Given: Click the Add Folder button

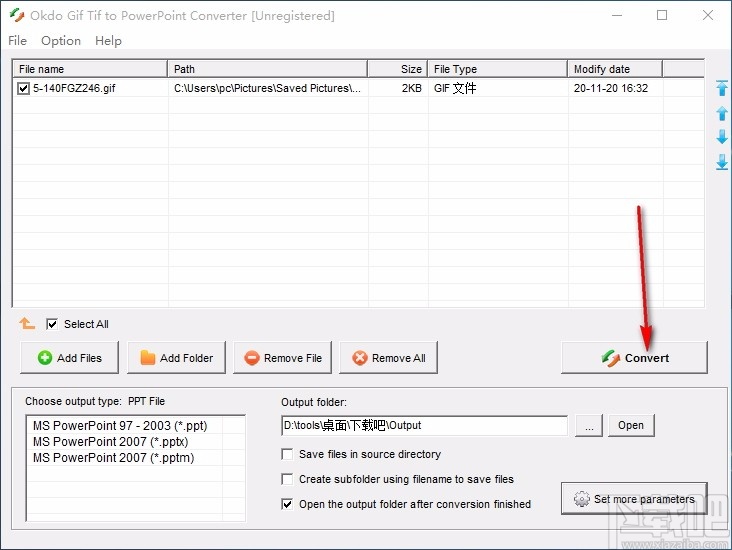Looking at the screenshot, I should 176,358.
